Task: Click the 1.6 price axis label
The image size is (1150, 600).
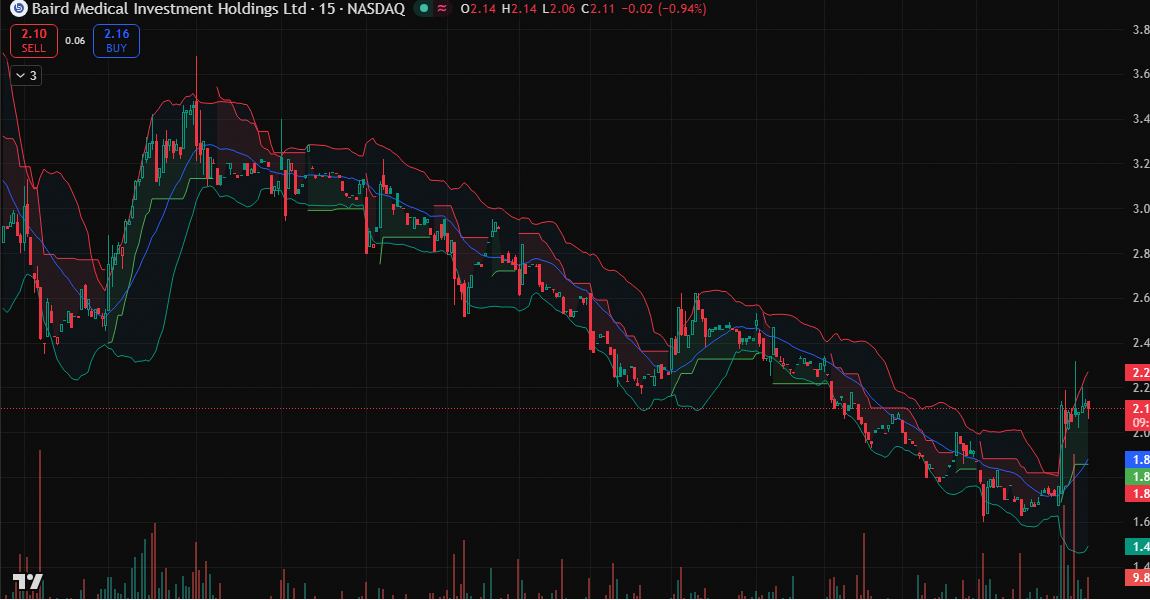Action: coord(1140,522)
